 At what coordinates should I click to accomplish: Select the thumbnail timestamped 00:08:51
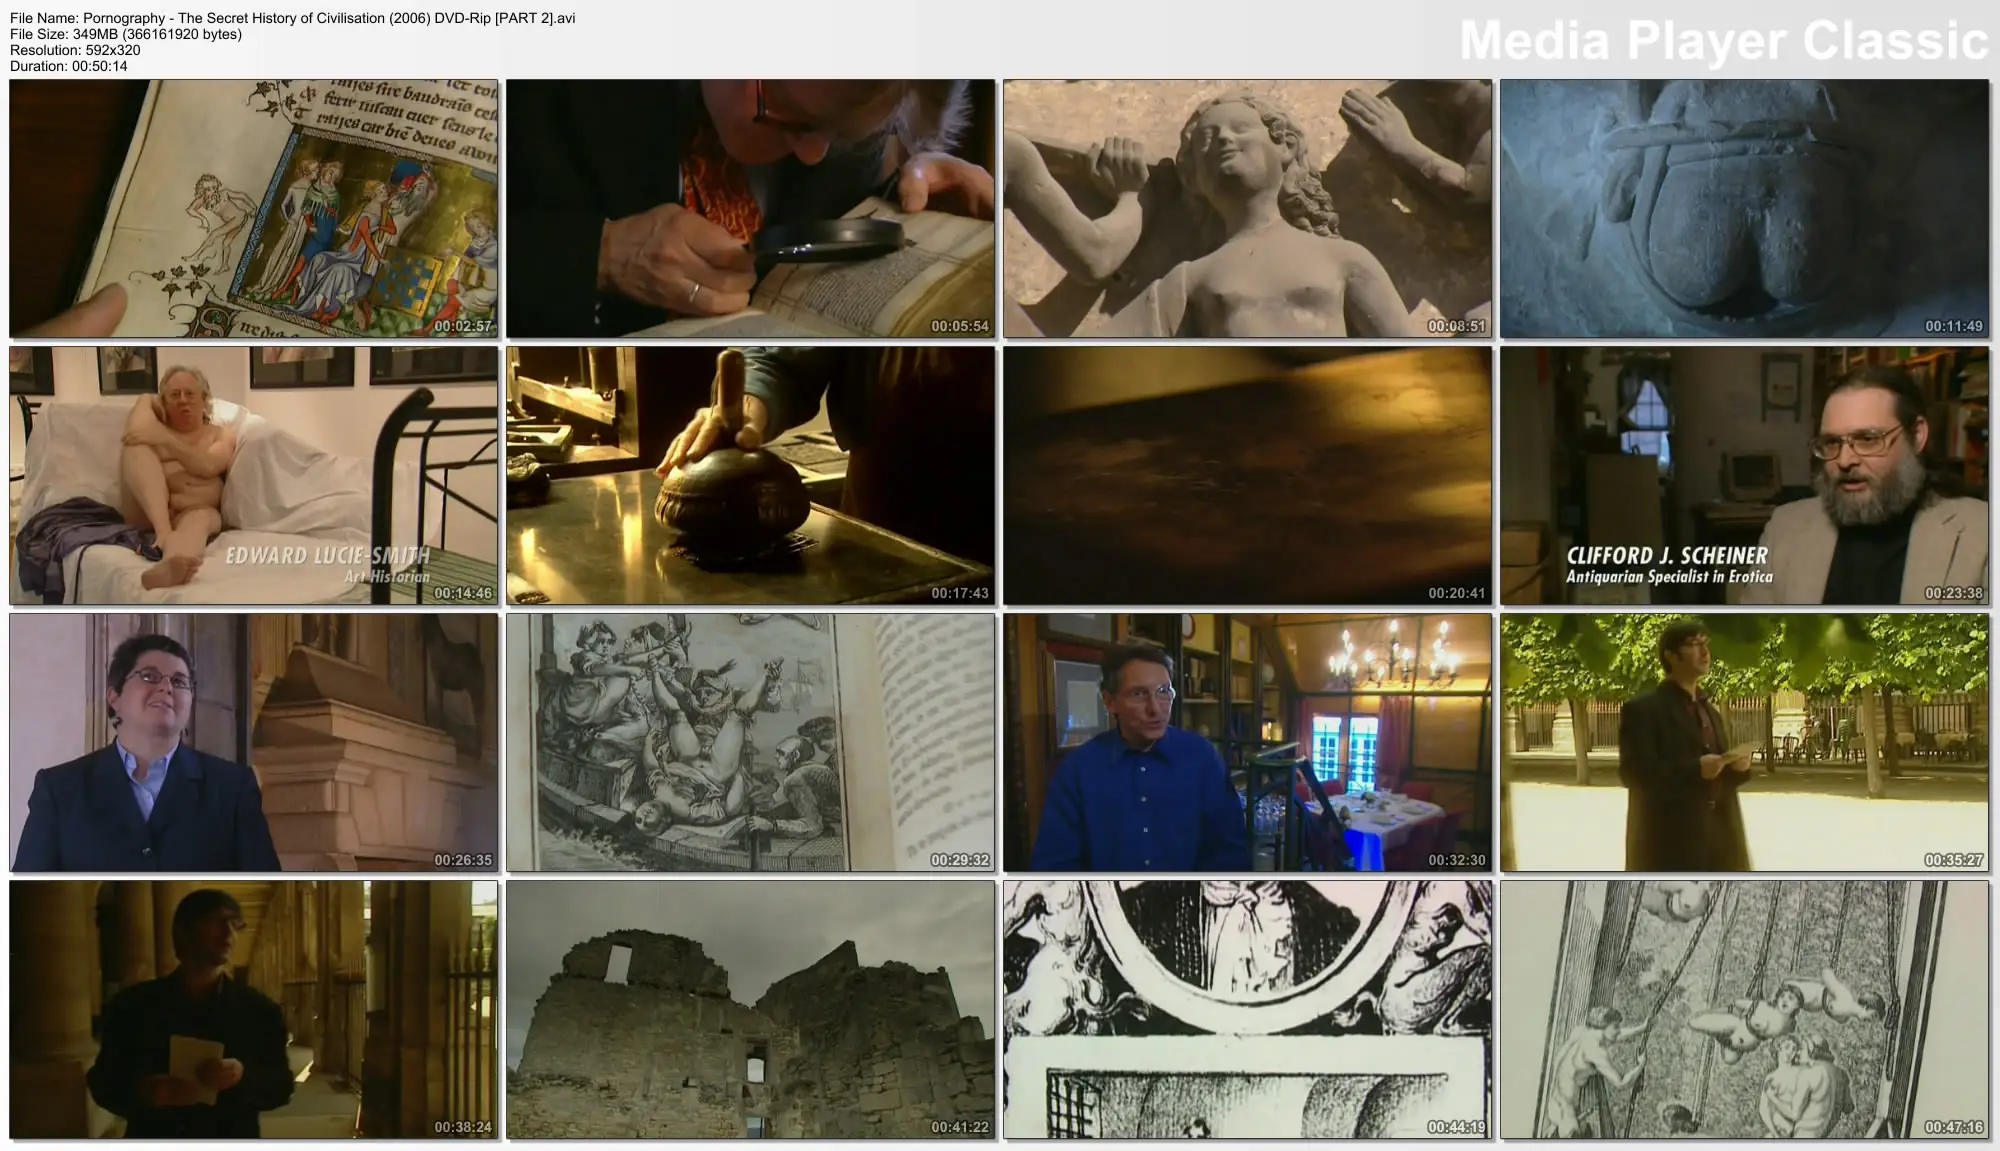tap(1247, 208)
